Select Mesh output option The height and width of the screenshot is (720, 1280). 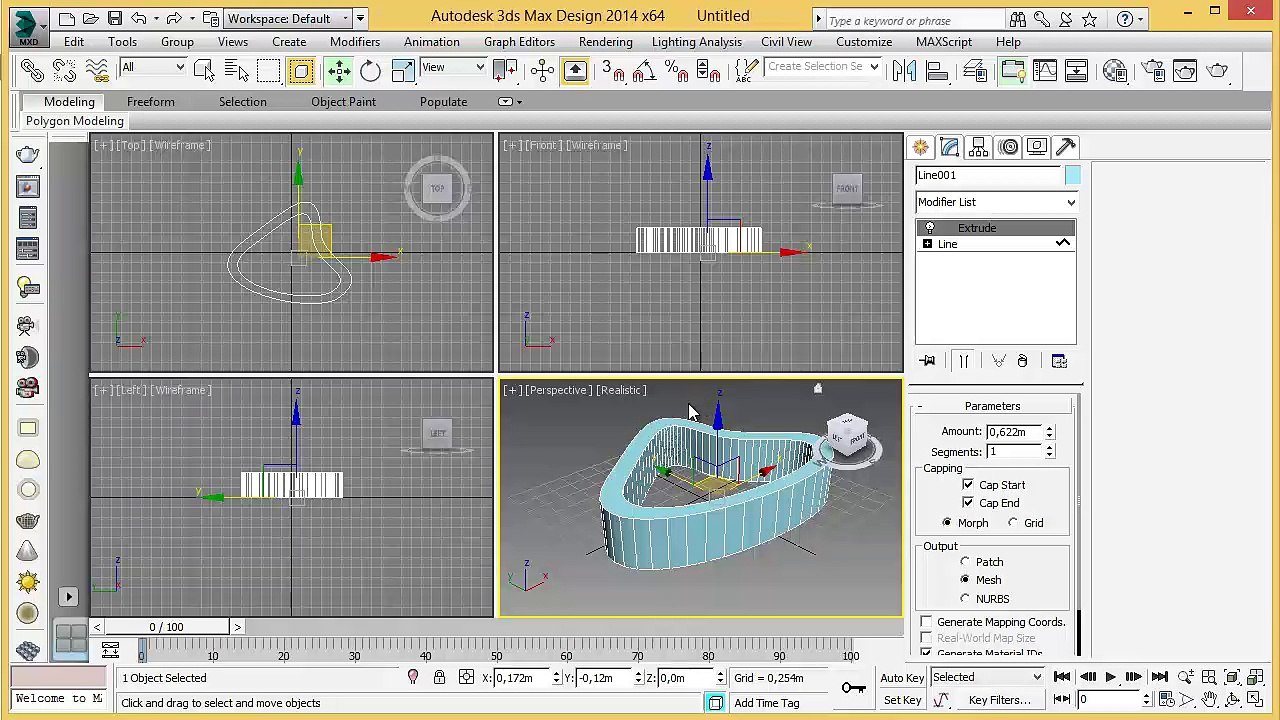tap(965, 580)
